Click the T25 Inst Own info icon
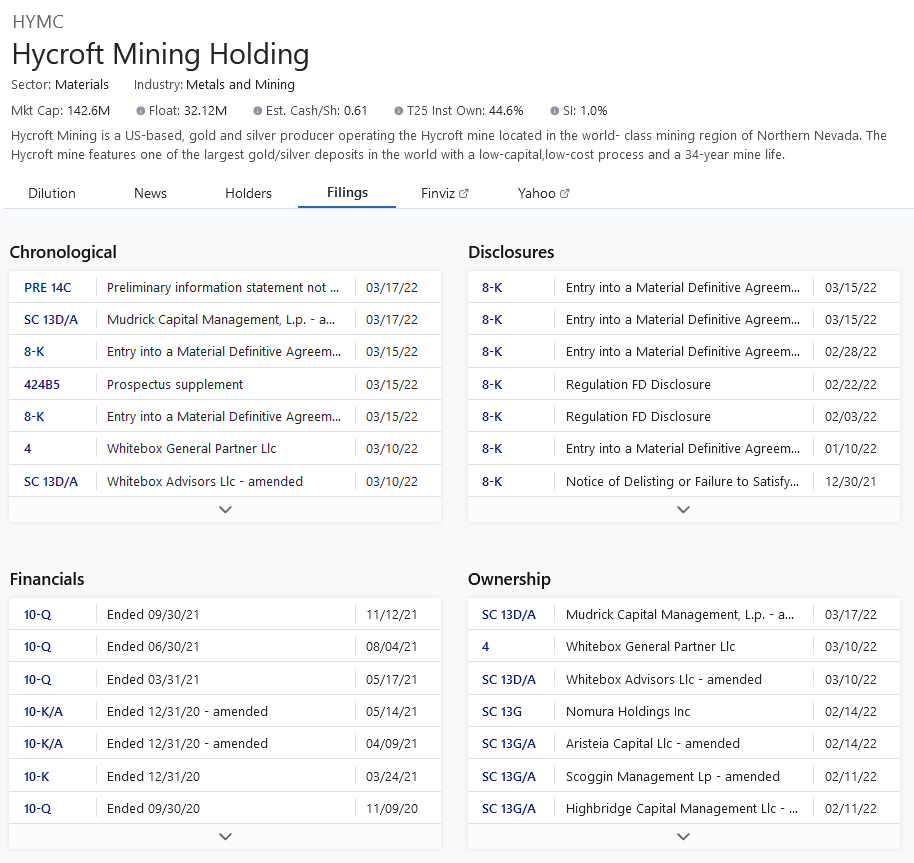914x863 pixels. 399,111
